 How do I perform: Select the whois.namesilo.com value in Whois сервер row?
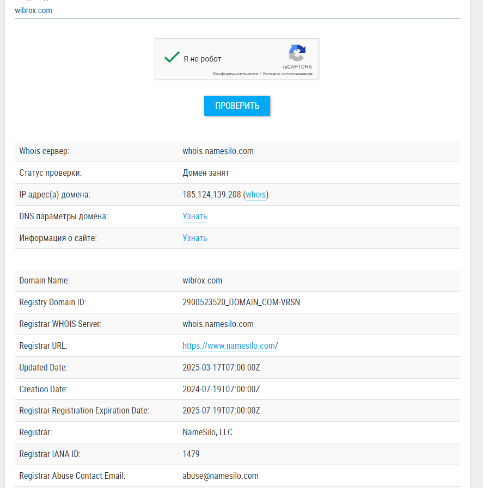click(x=218, y=151)
